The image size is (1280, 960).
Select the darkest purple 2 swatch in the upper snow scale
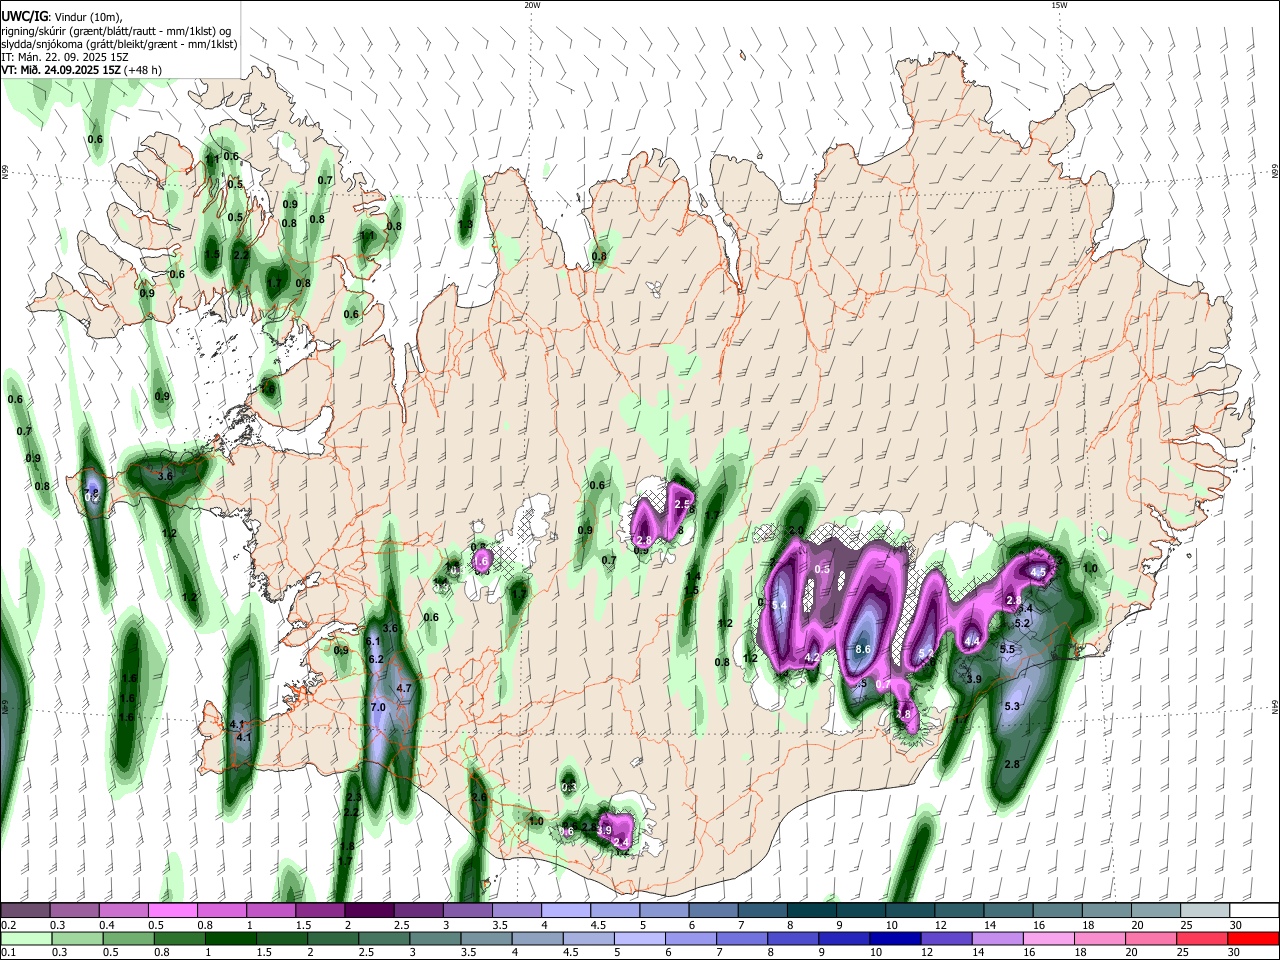(x=369, y=911)
